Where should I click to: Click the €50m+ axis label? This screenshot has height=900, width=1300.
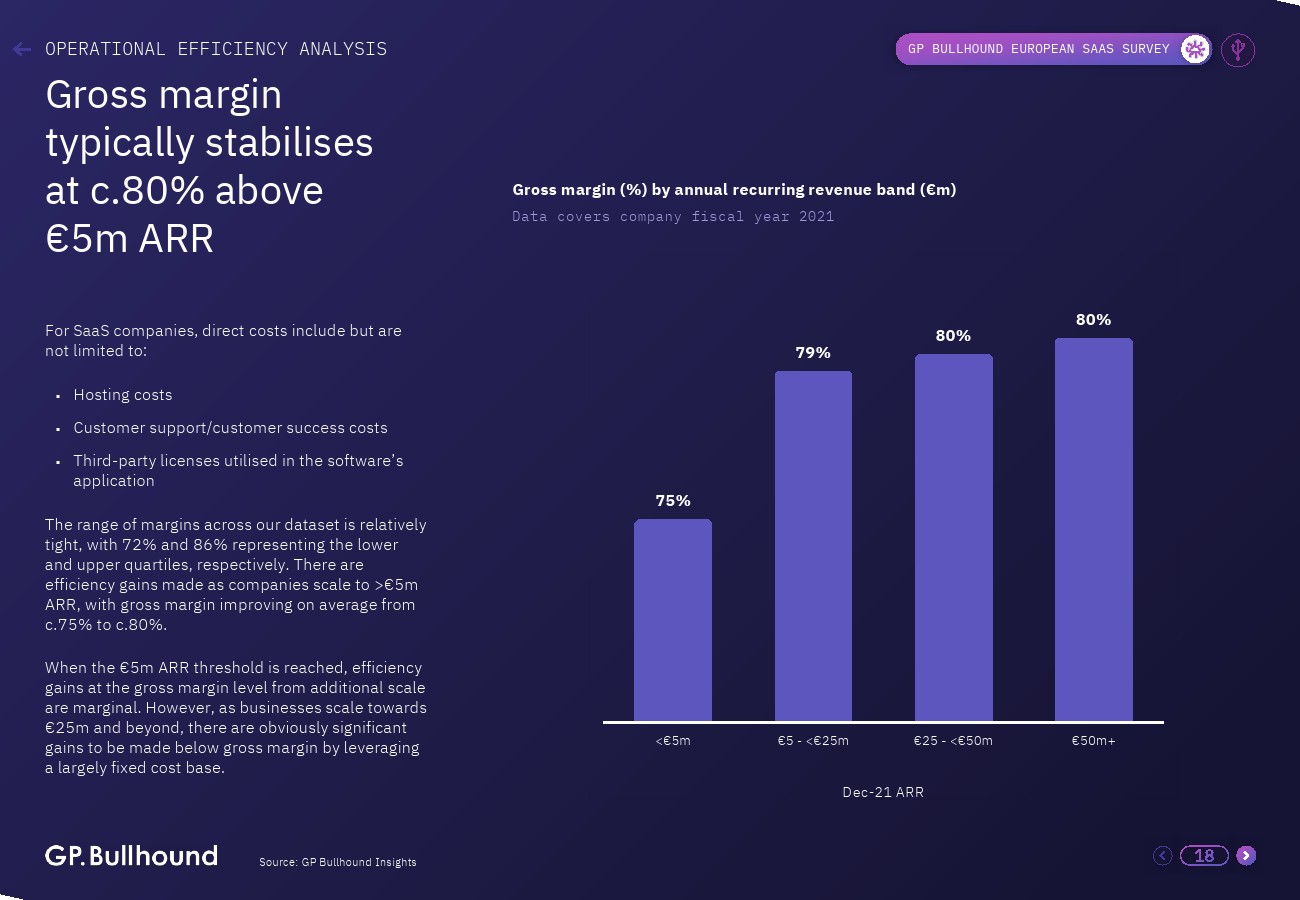[x=1093, y=741]
